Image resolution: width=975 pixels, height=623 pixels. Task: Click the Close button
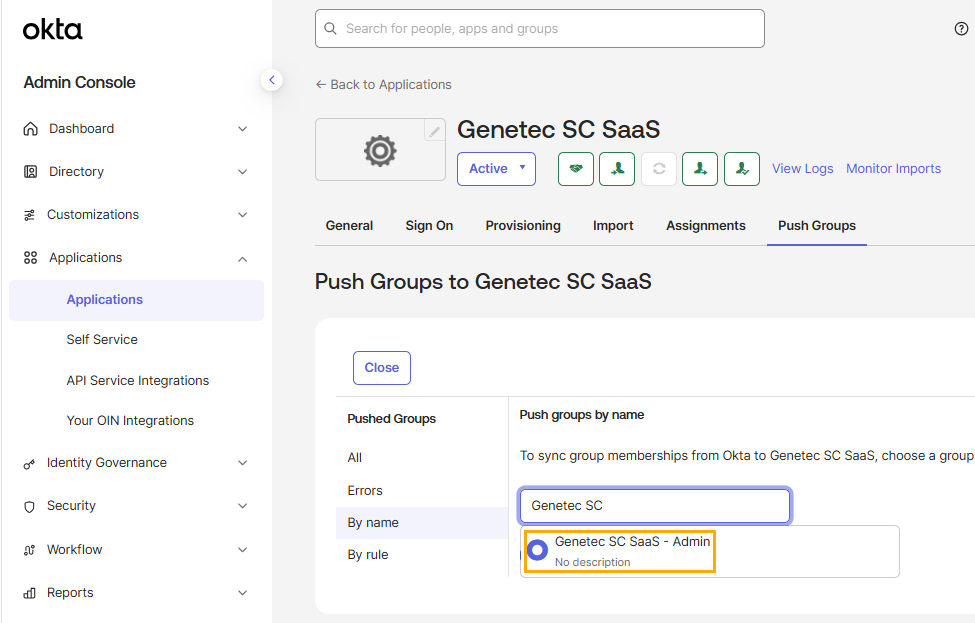tap(382, 367)
